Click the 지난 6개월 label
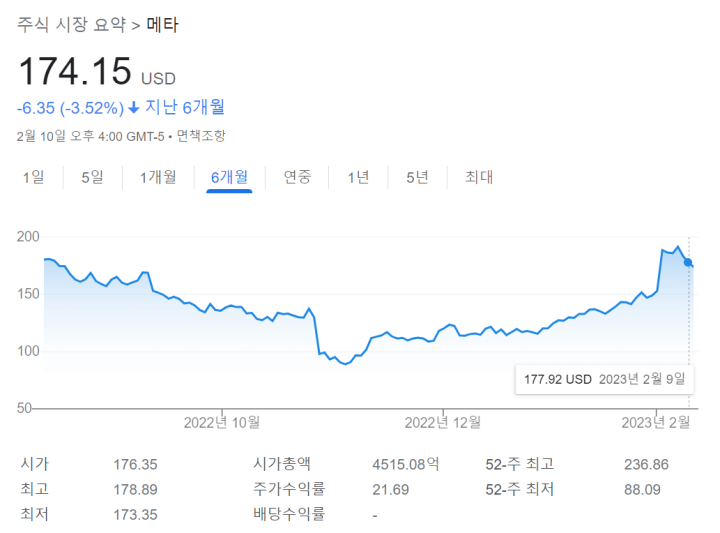This screenshot has height=533, width=720. pos(185,107)
